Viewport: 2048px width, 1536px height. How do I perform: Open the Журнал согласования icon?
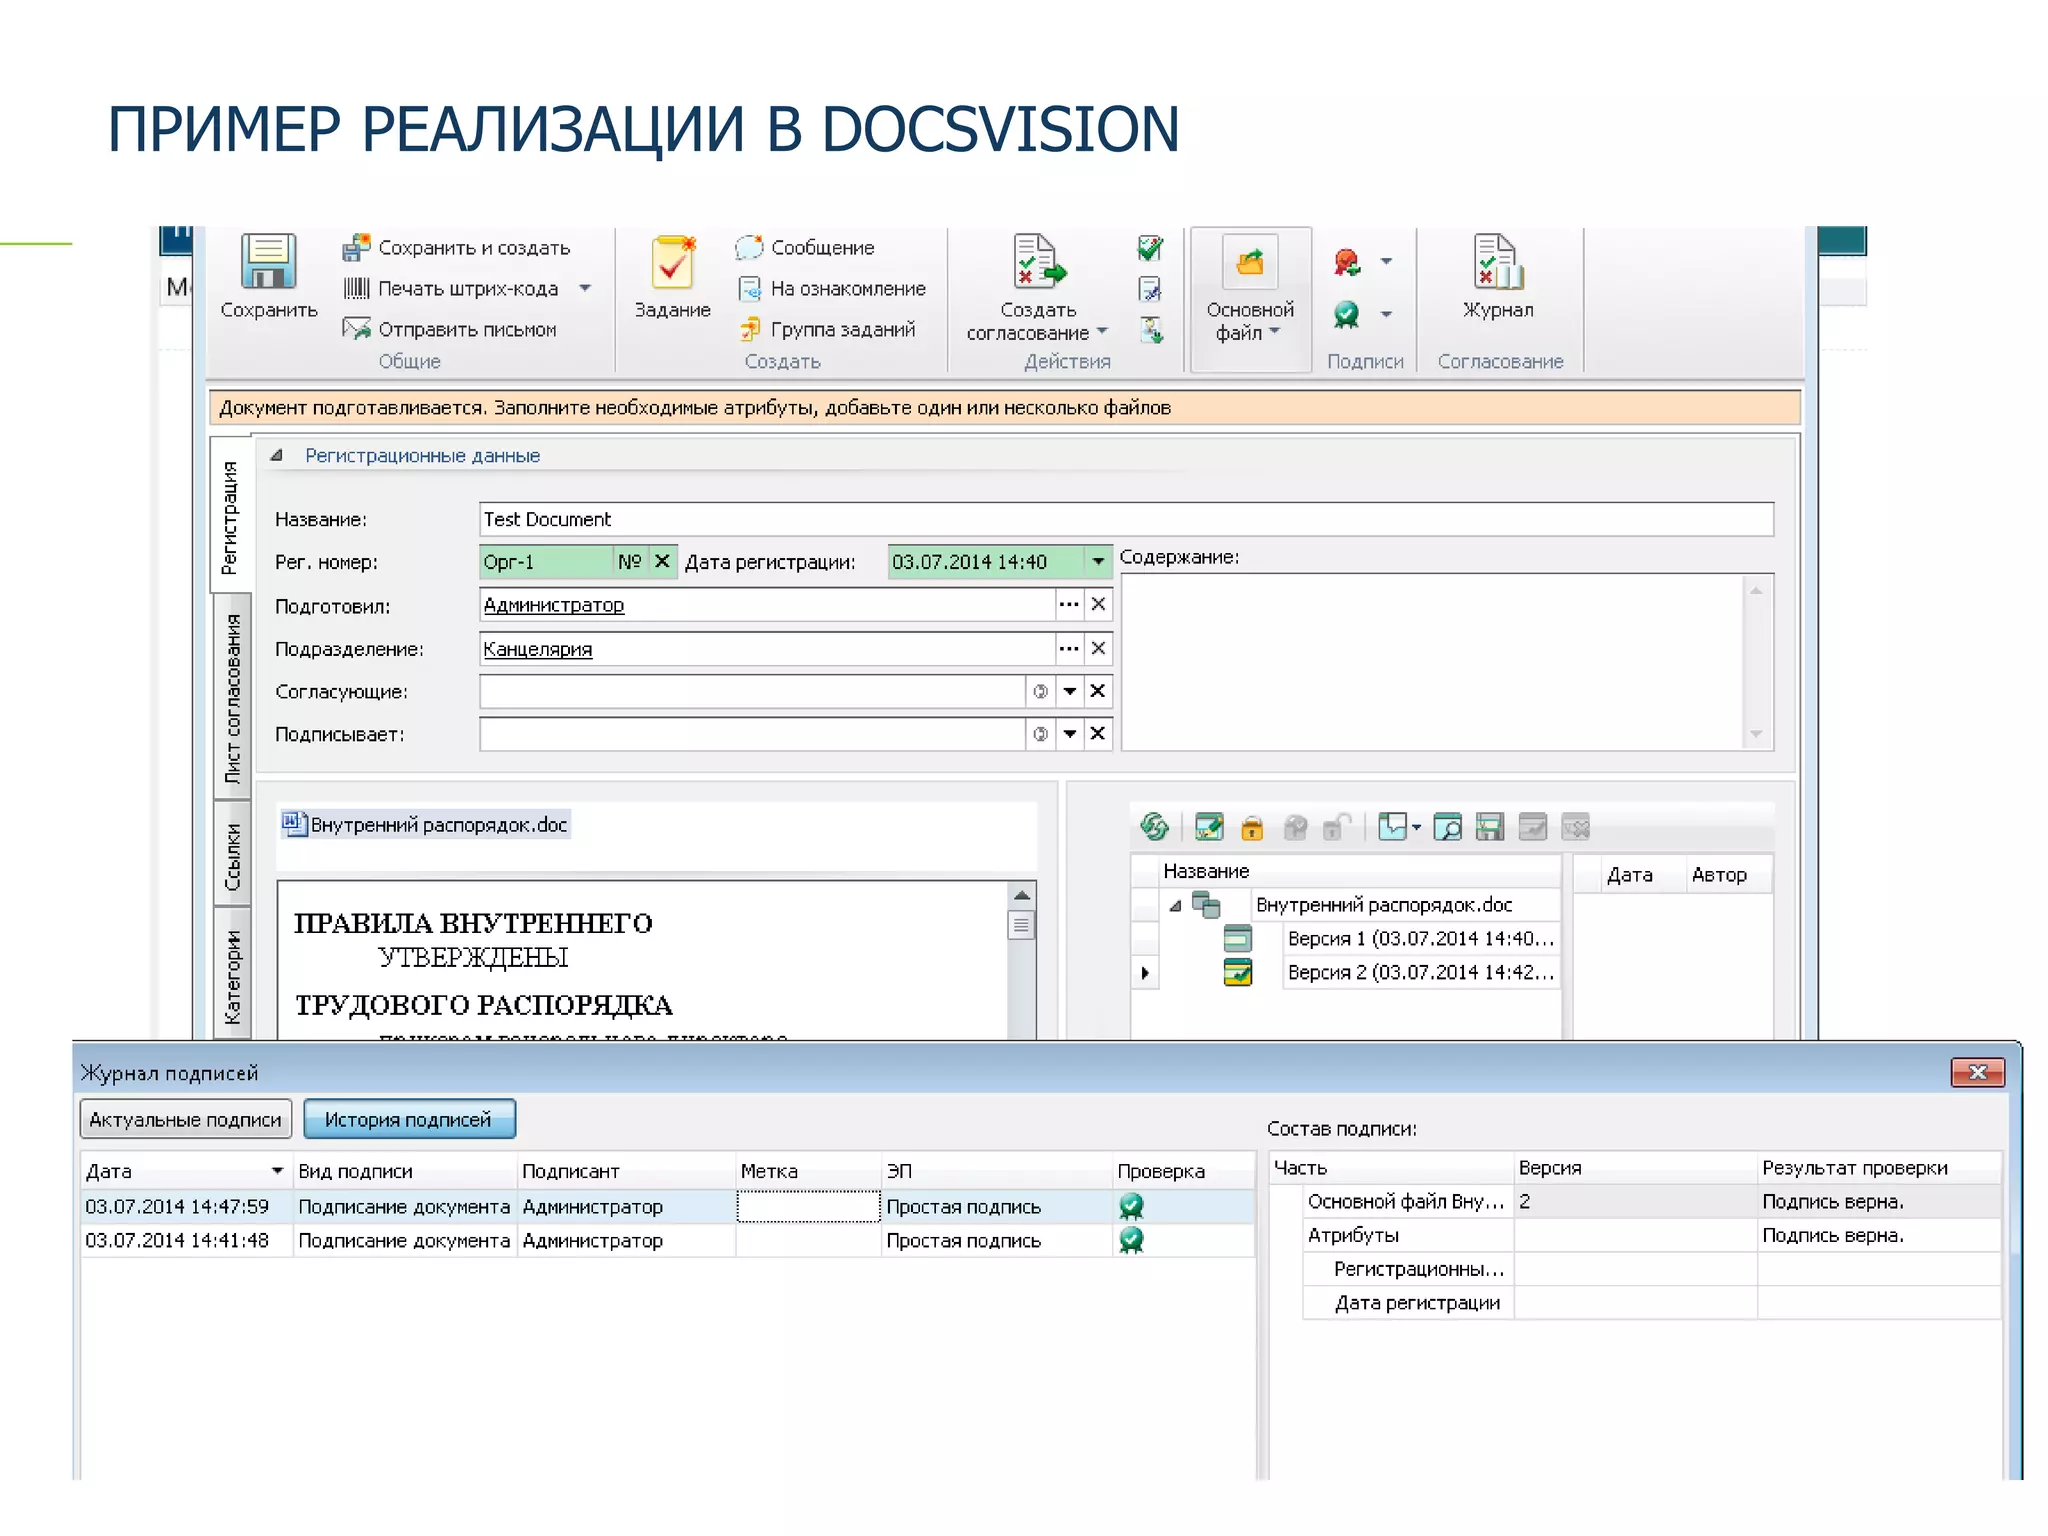pos(1498,262)
